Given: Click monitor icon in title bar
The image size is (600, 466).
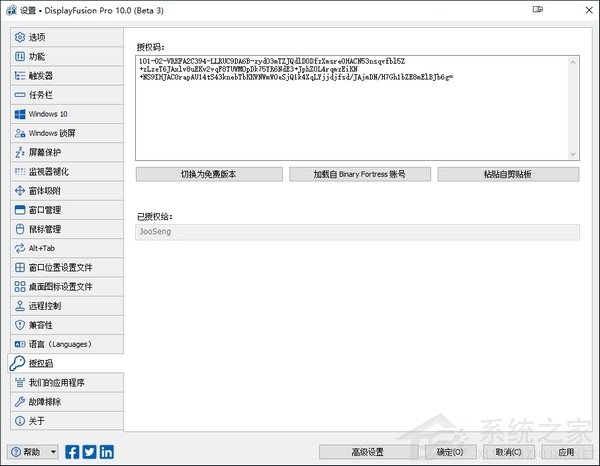Looking at the screenshot, I should tap(538, 10).
